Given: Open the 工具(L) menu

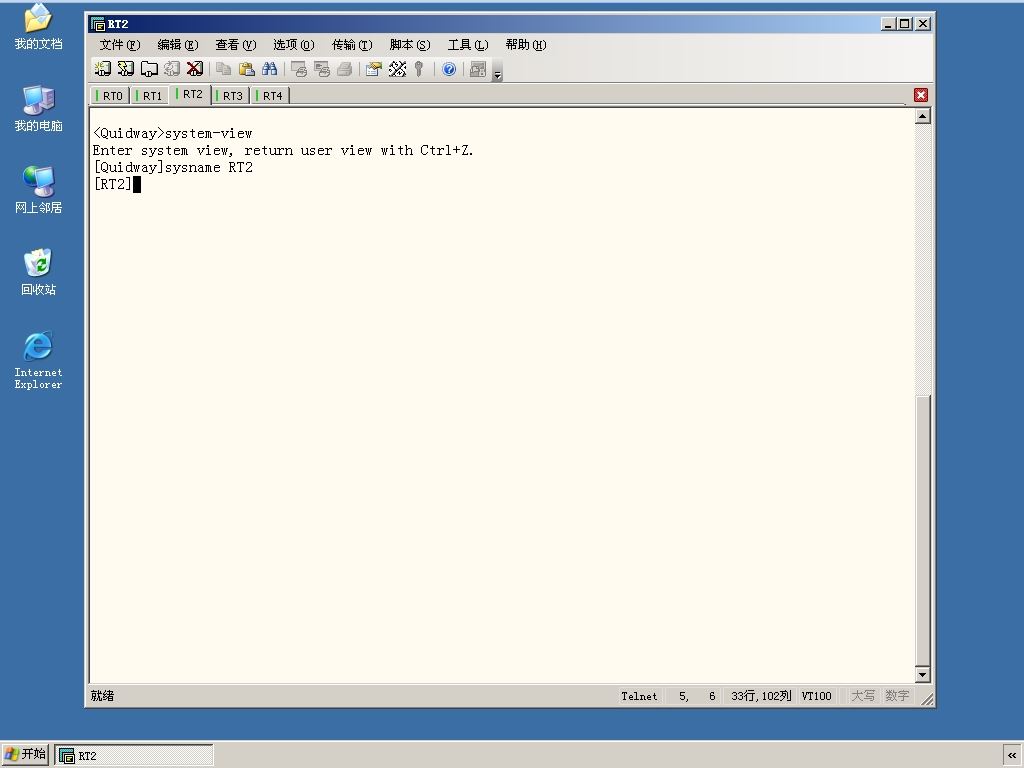Looking at the screenshot, I should point(468,44).
